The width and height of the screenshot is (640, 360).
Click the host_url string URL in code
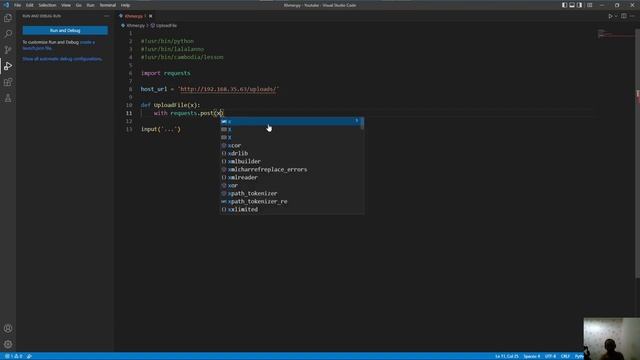click(229, 89)
